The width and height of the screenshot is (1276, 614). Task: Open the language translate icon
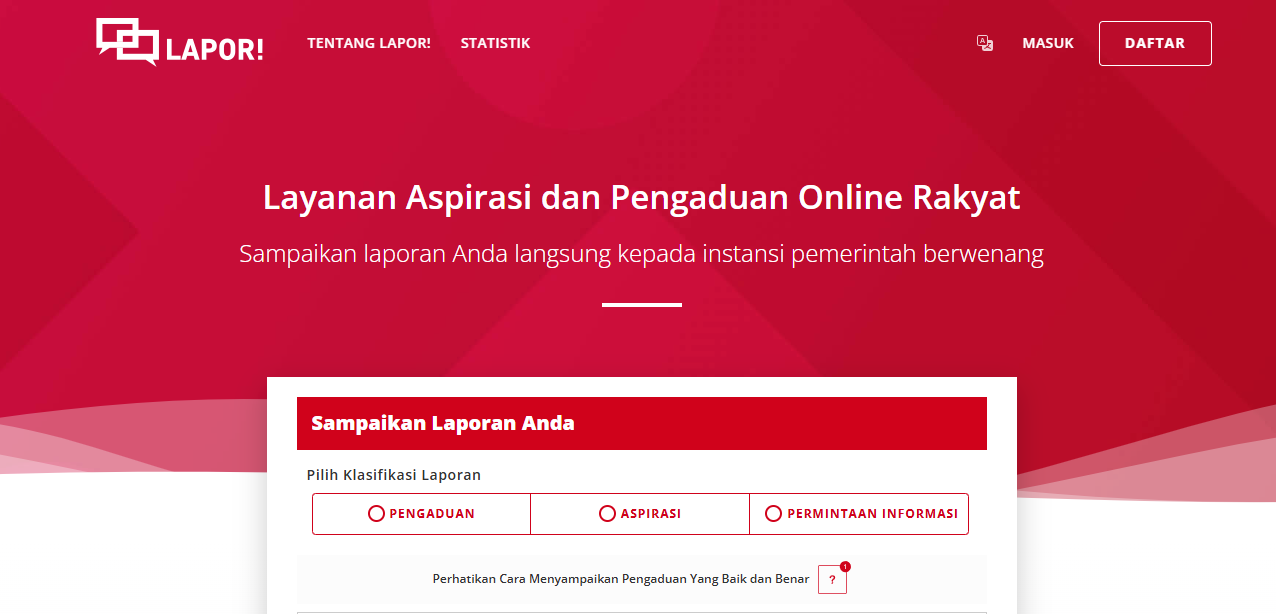[x=985, y=43]
